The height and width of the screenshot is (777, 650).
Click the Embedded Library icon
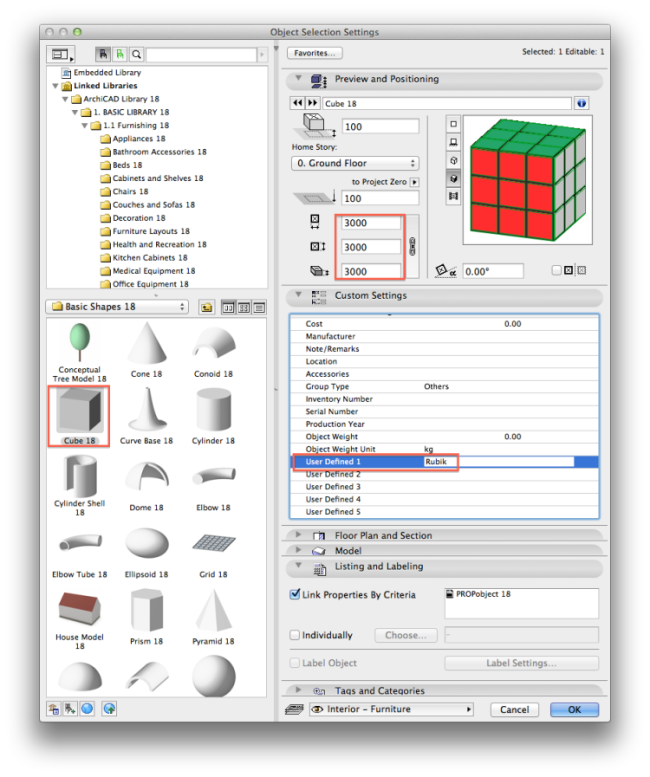(x=66, y=73)
